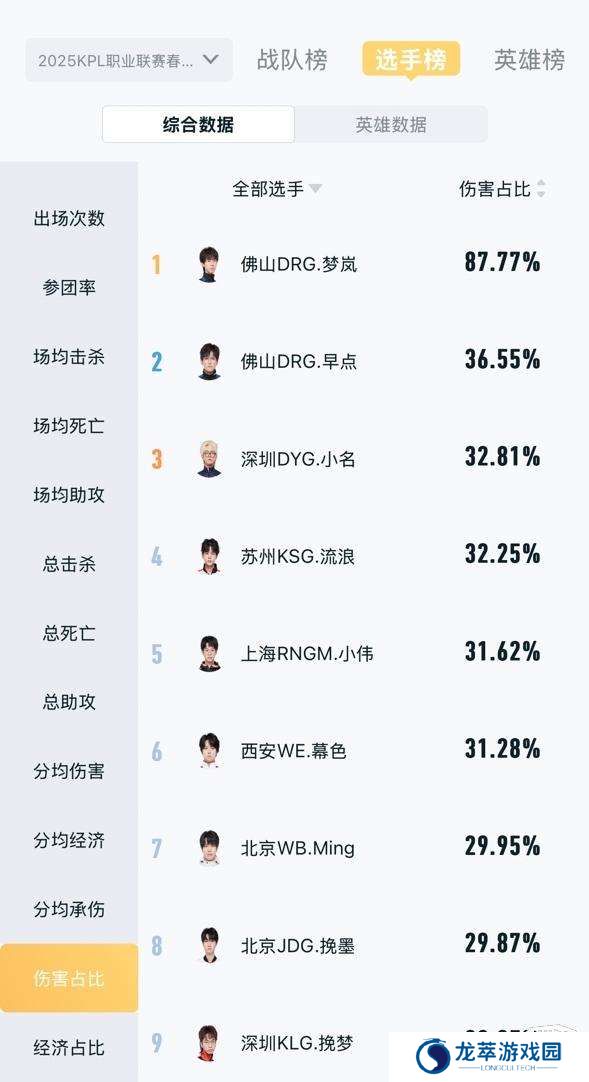Screen dimensions: 589x1082
Task: Open 北京WB.Ming player portrait
Action: pyautogui.click(x=209, y=848)
